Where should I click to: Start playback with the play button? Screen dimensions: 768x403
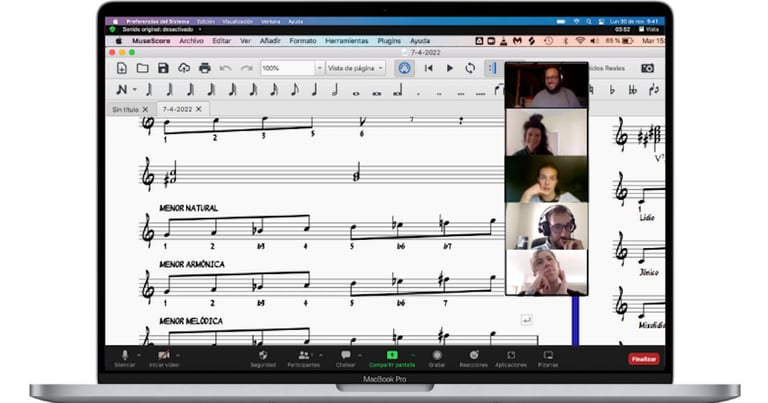pos(449,68)
